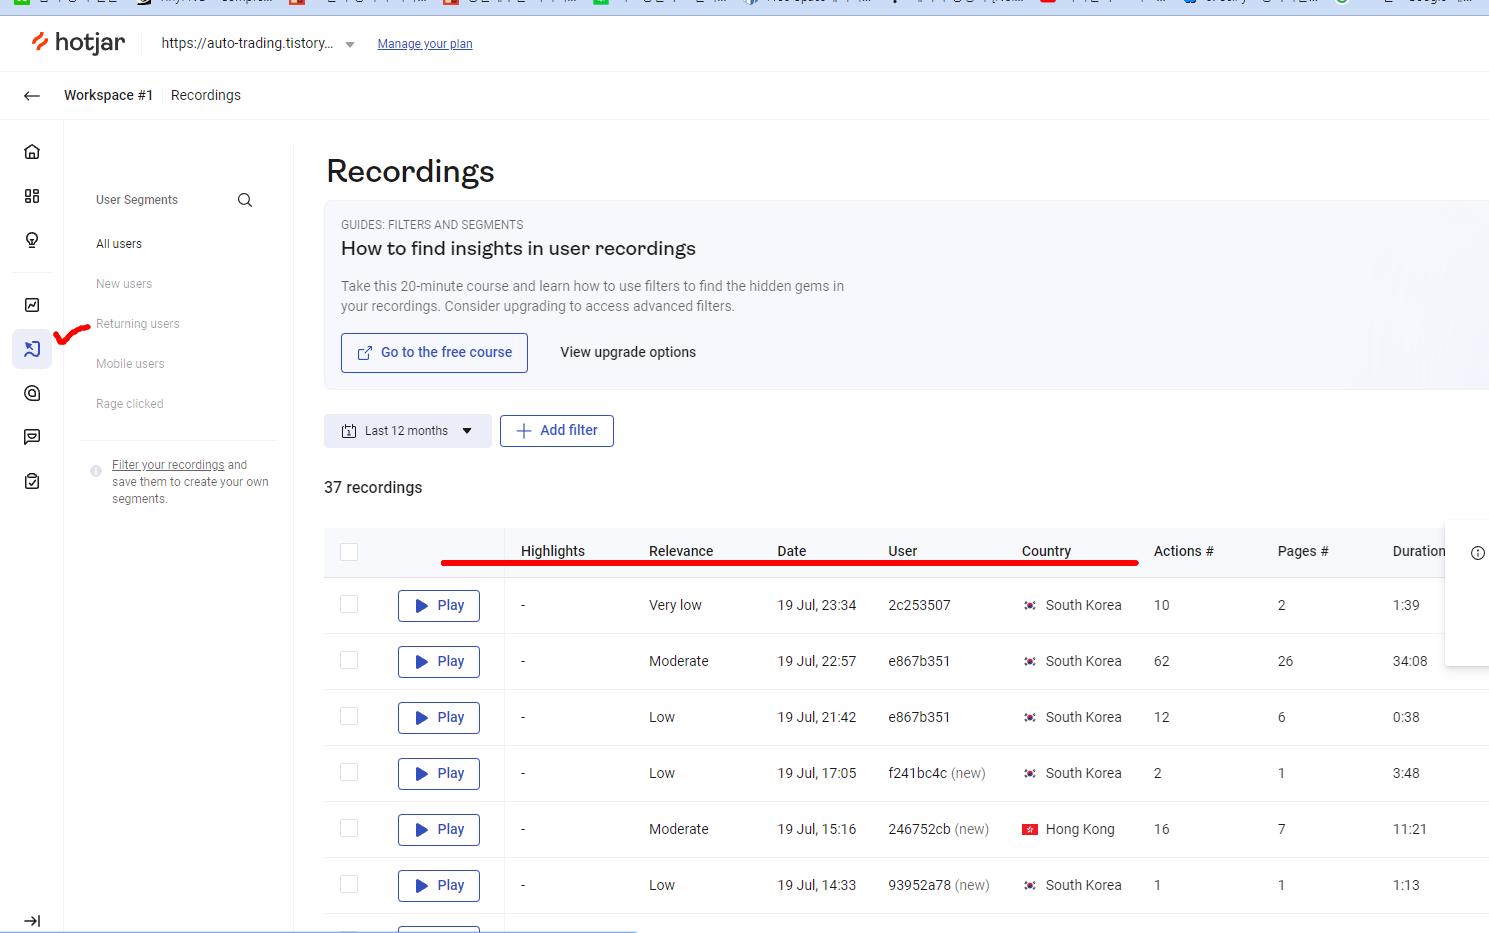Click the Recordings breadcrumb label

(206, 95)
